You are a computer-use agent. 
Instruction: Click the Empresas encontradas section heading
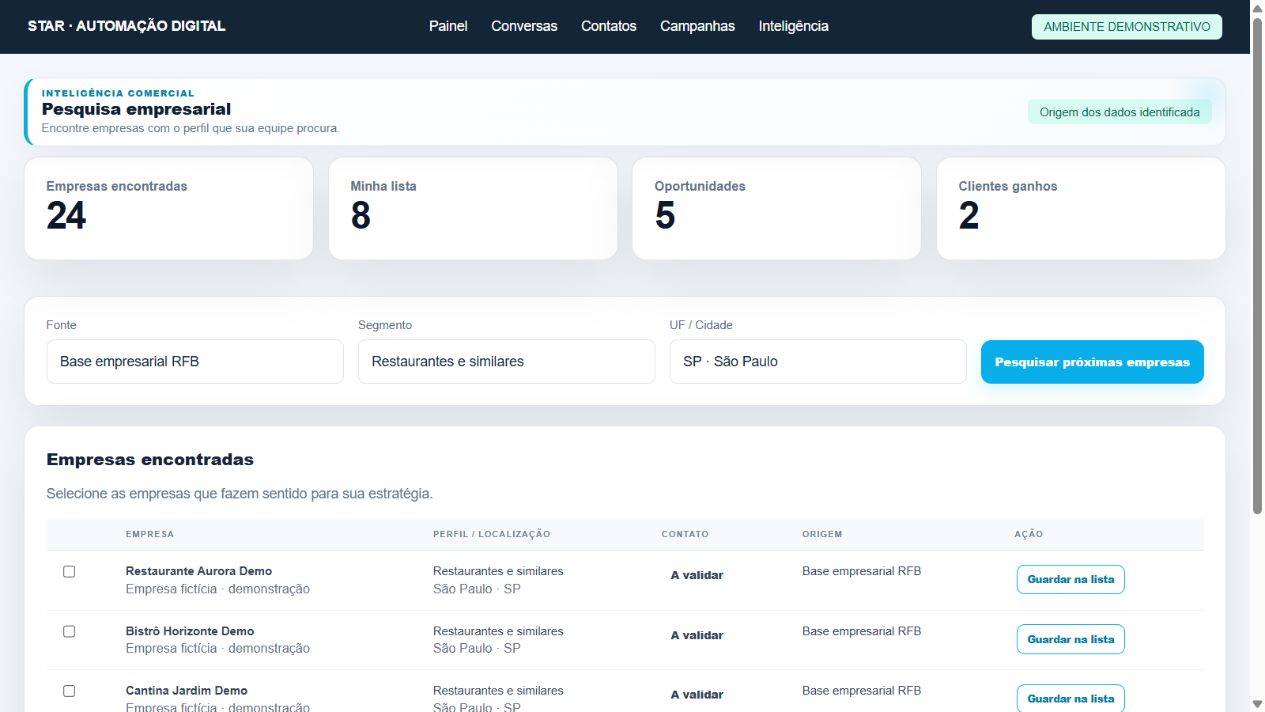(150, 460)
